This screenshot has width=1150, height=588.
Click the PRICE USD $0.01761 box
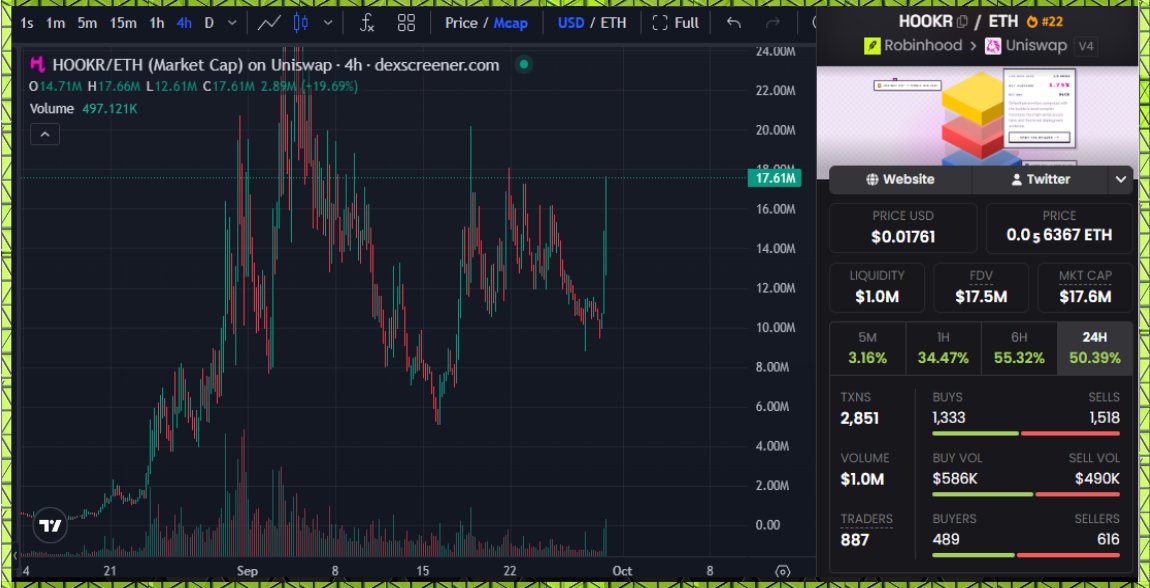pos(903,228)
